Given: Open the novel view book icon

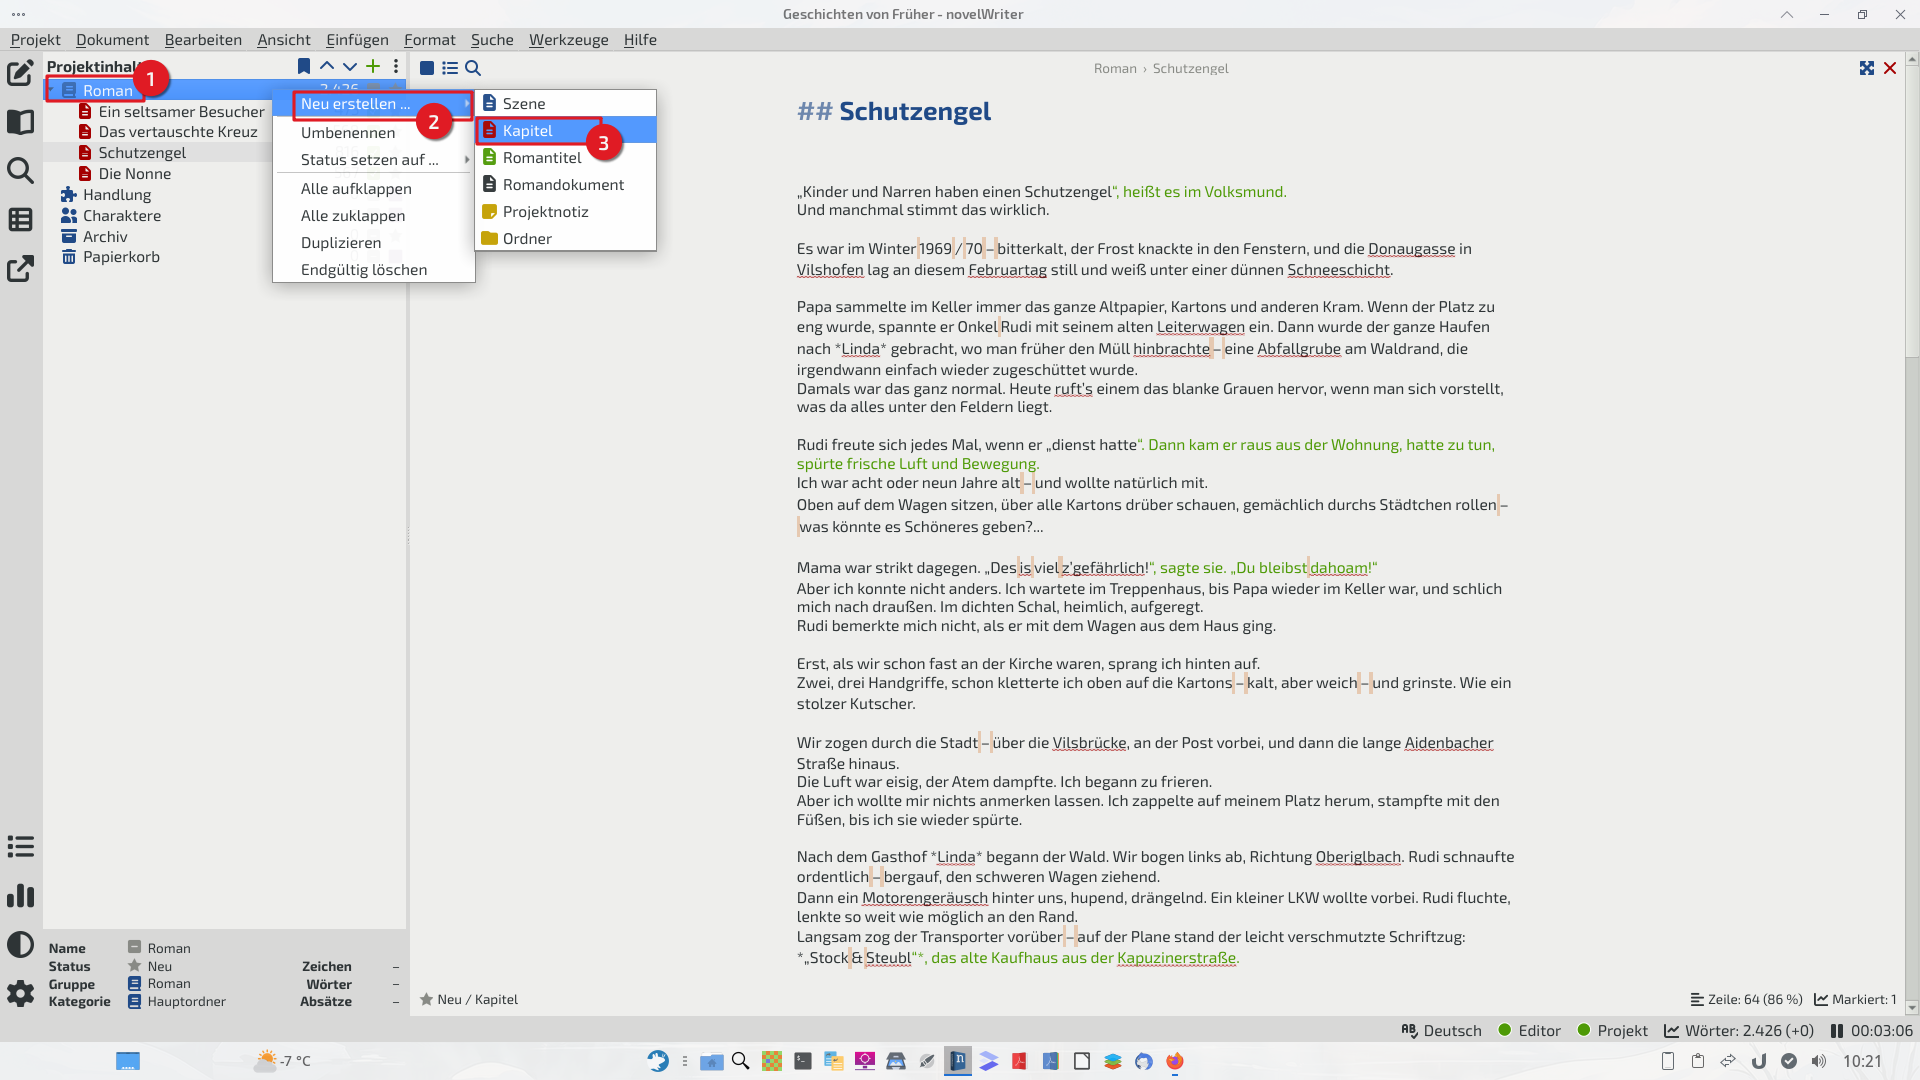Looking at the screenshot, I should (20, 122).
